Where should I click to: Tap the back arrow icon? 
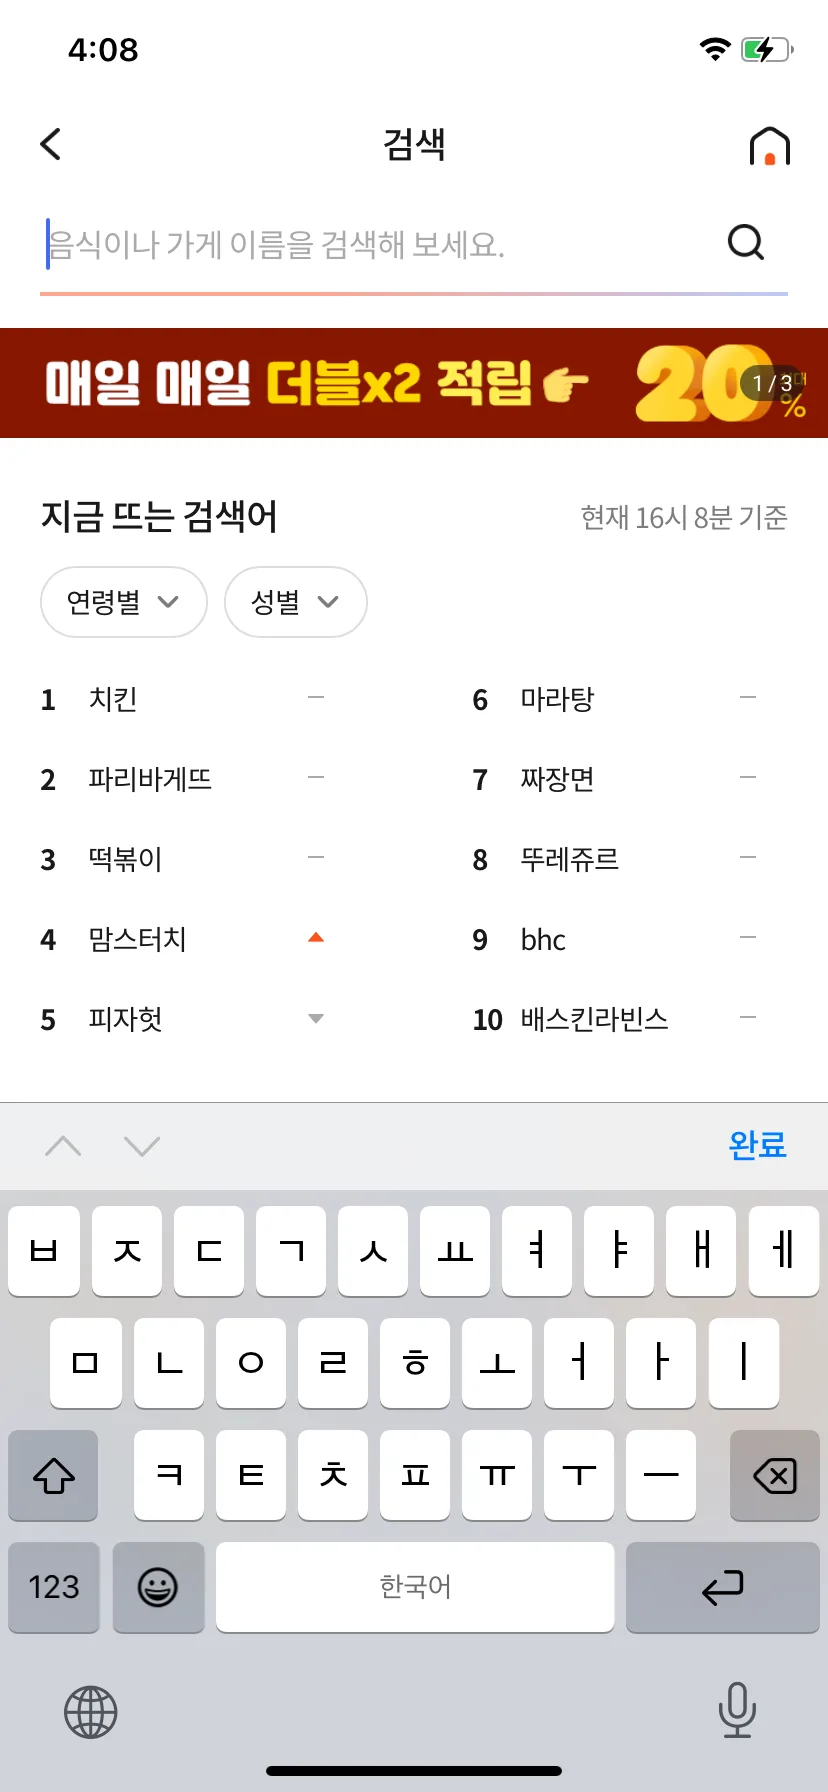pos(51,144)
